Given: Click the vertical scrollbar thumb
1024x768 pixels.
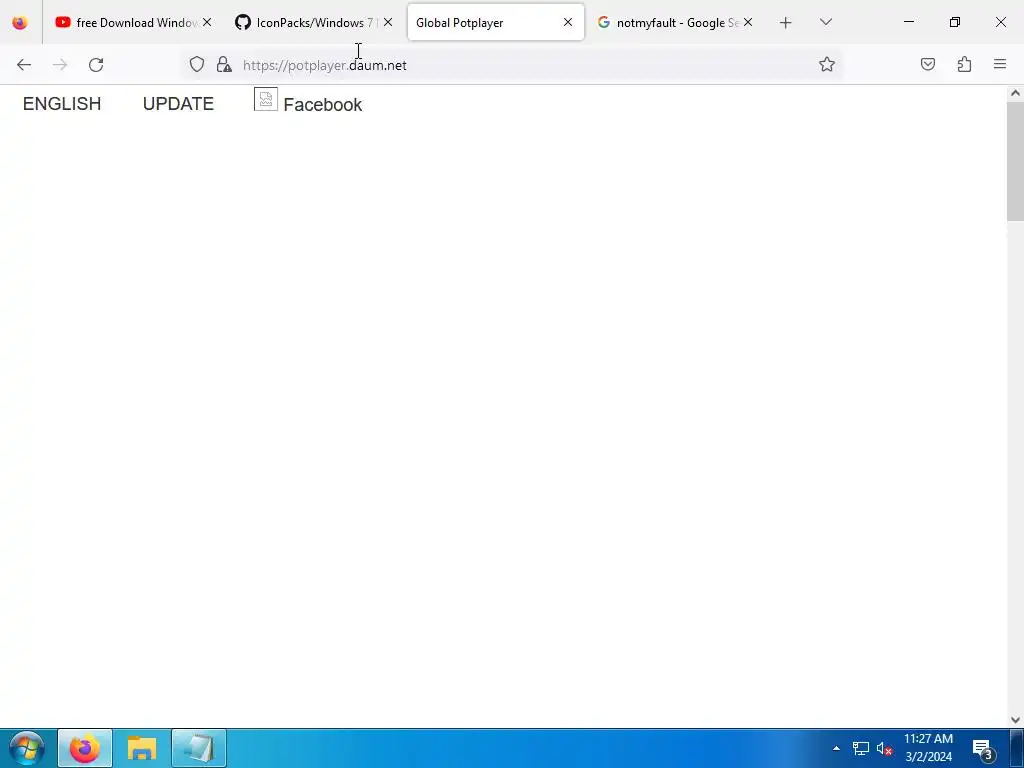Looking at the screenshot, I should [1015, 161].
